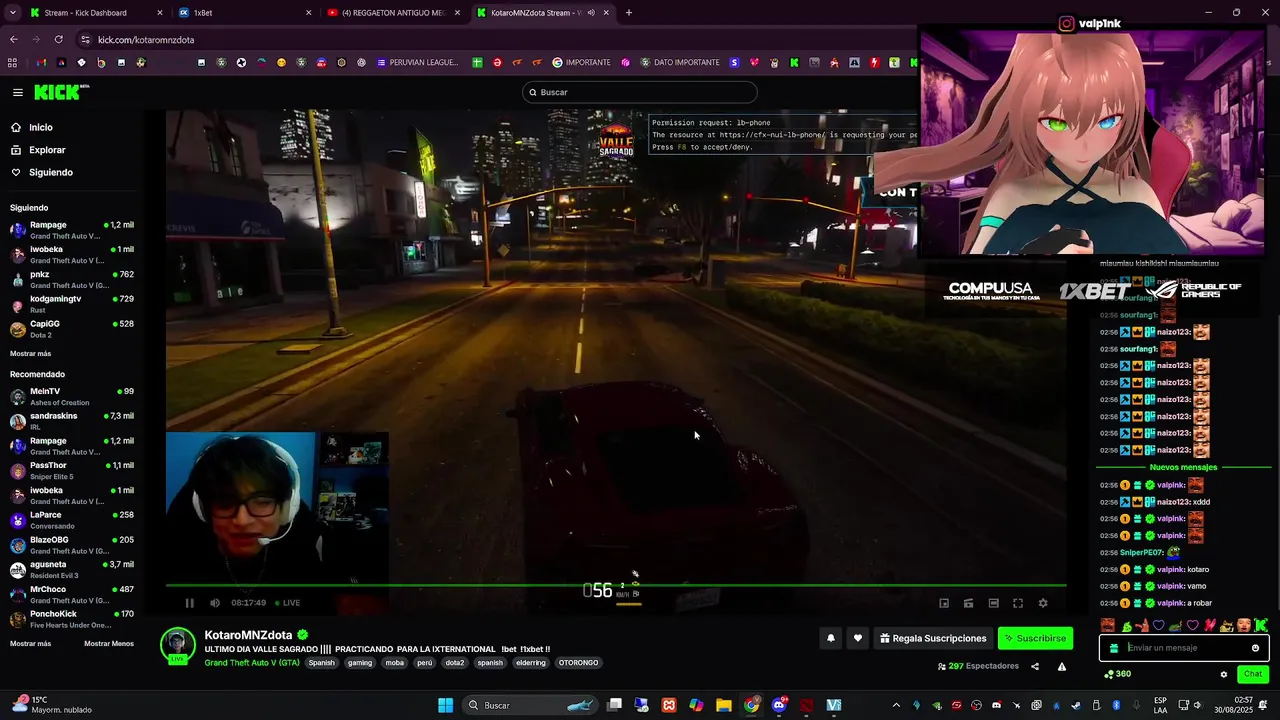Open KotaroMNZdota profile avatar
1280x720 pixels.
[x=178, y=645]
